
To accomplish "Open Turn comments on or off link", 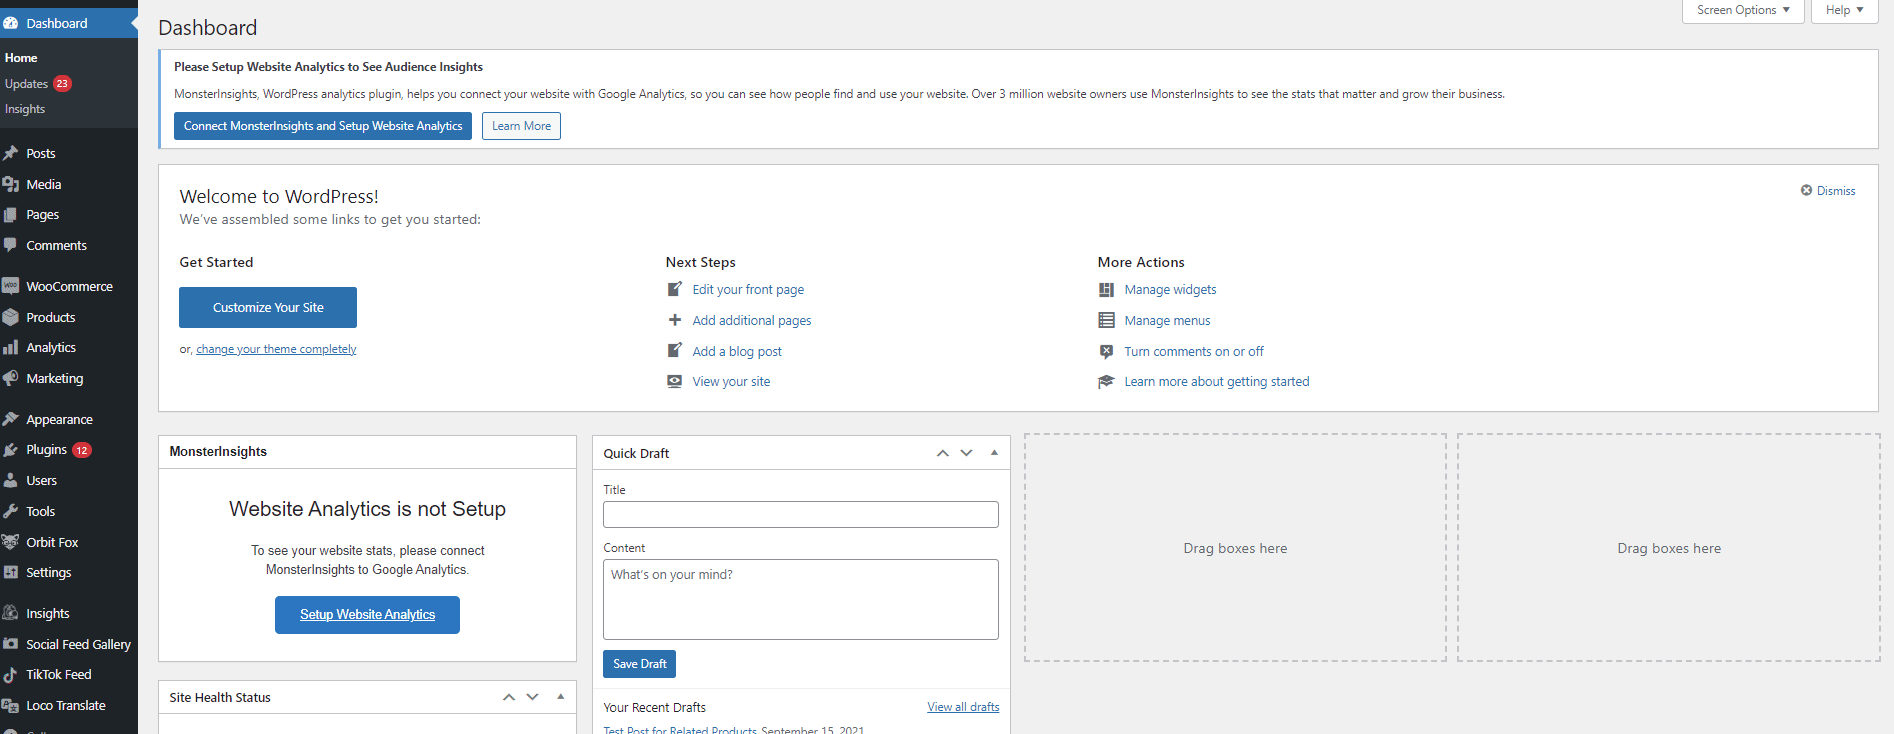I will (1194, 351).
